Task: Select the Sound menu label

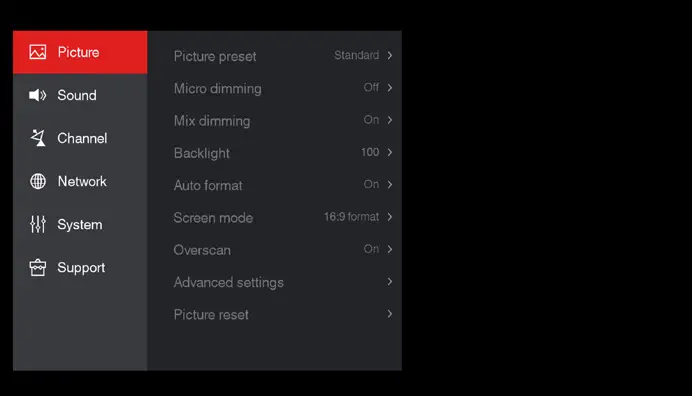Action: tap(77, 95)
